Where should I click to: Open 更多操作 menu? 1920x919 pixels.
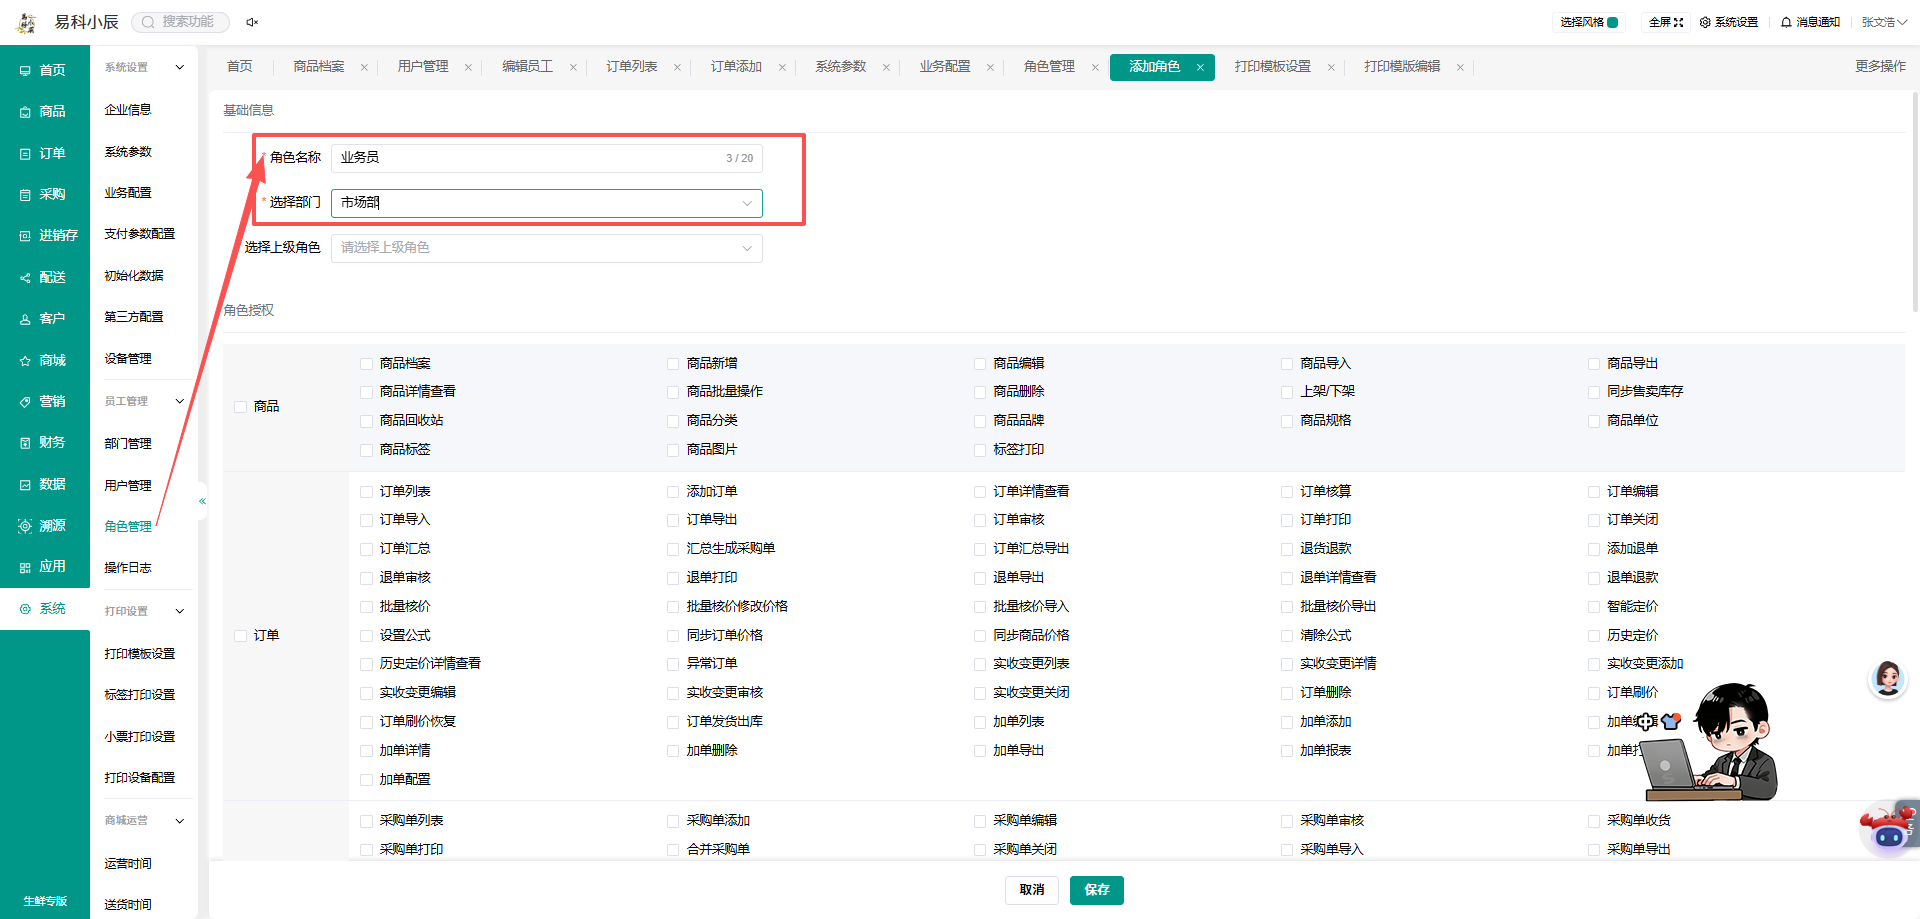1880,67
